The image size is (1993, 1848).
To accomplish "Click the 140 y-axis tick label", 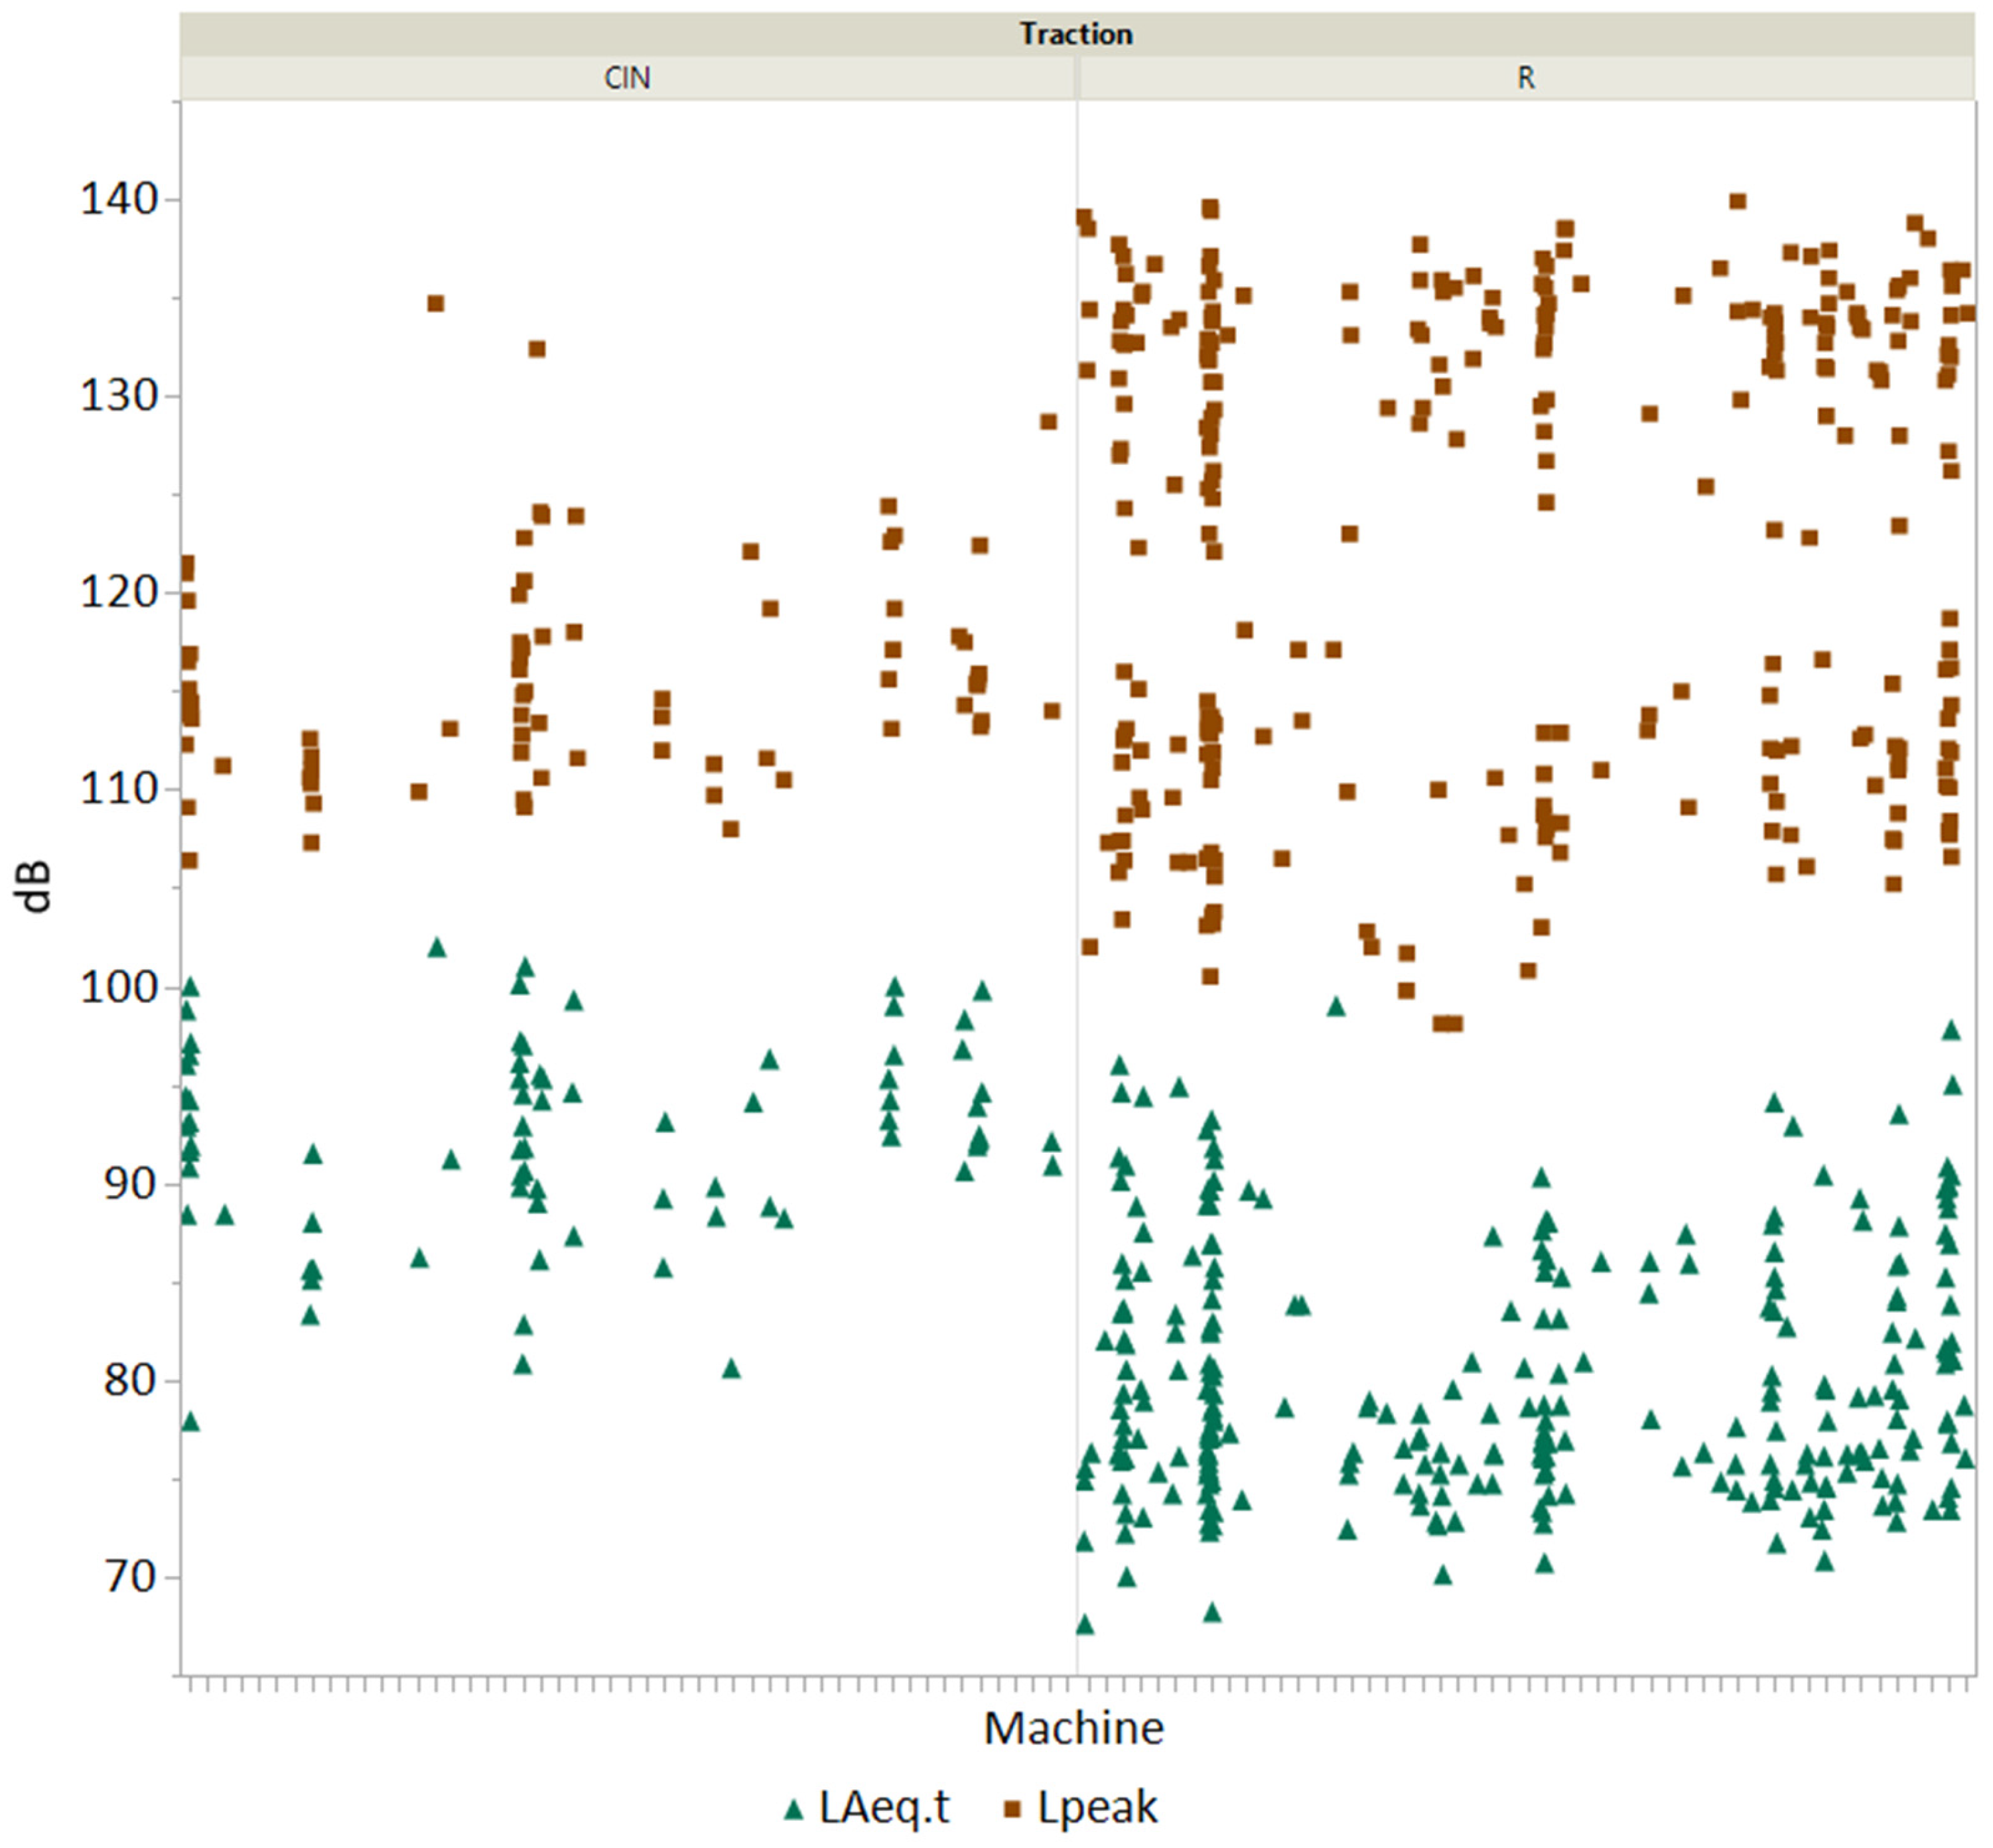I will click(x=119, y=200).
